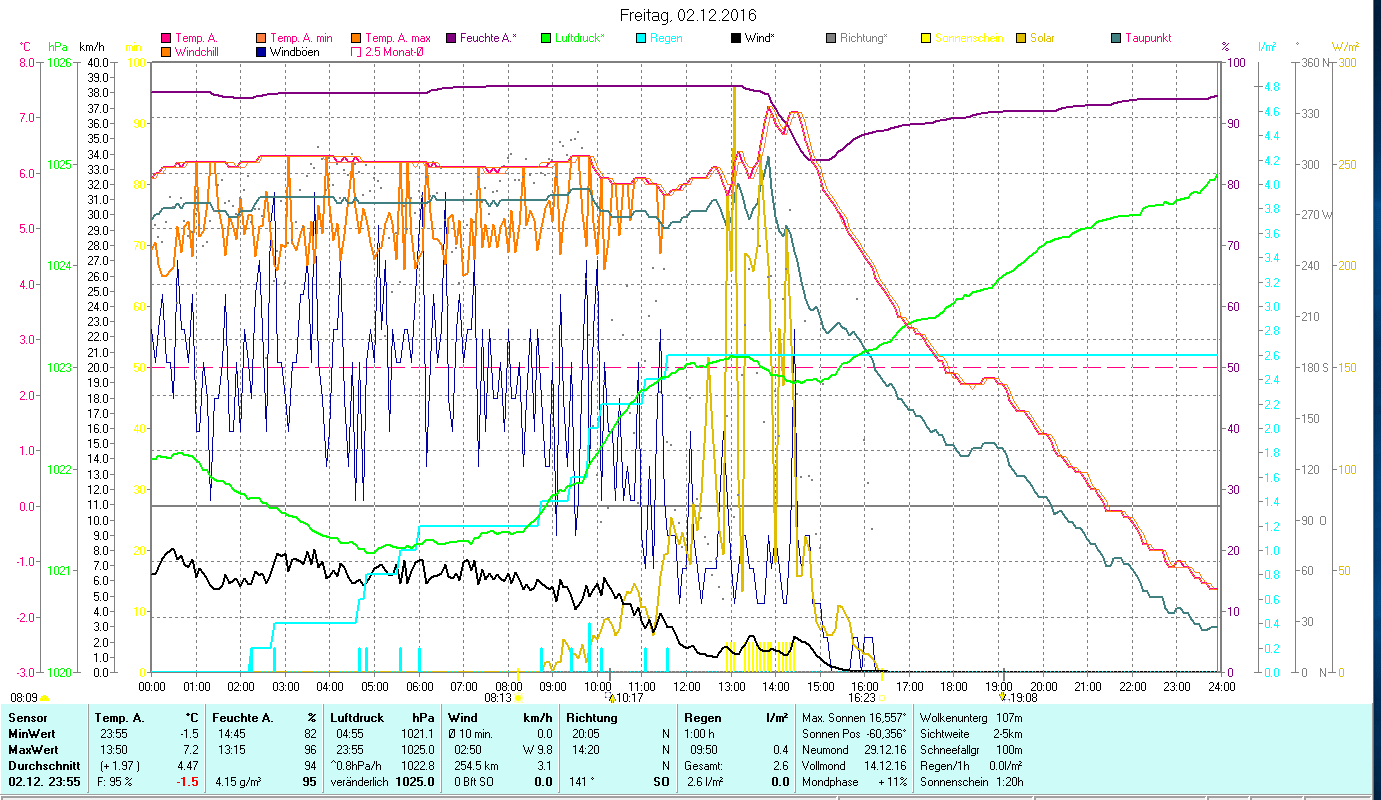Image resolution: width=1381 pixels, height=800 pixels.
Task: Click the 24:00 tick on the time axis
Action: tap(1222, 686)
